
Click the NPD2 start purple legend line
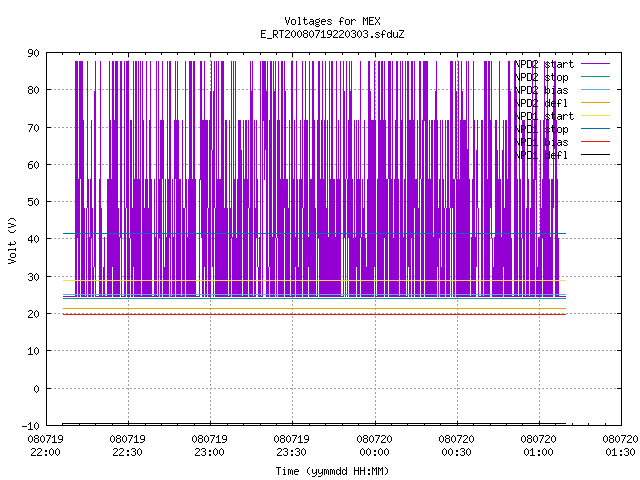pos(595,64)
